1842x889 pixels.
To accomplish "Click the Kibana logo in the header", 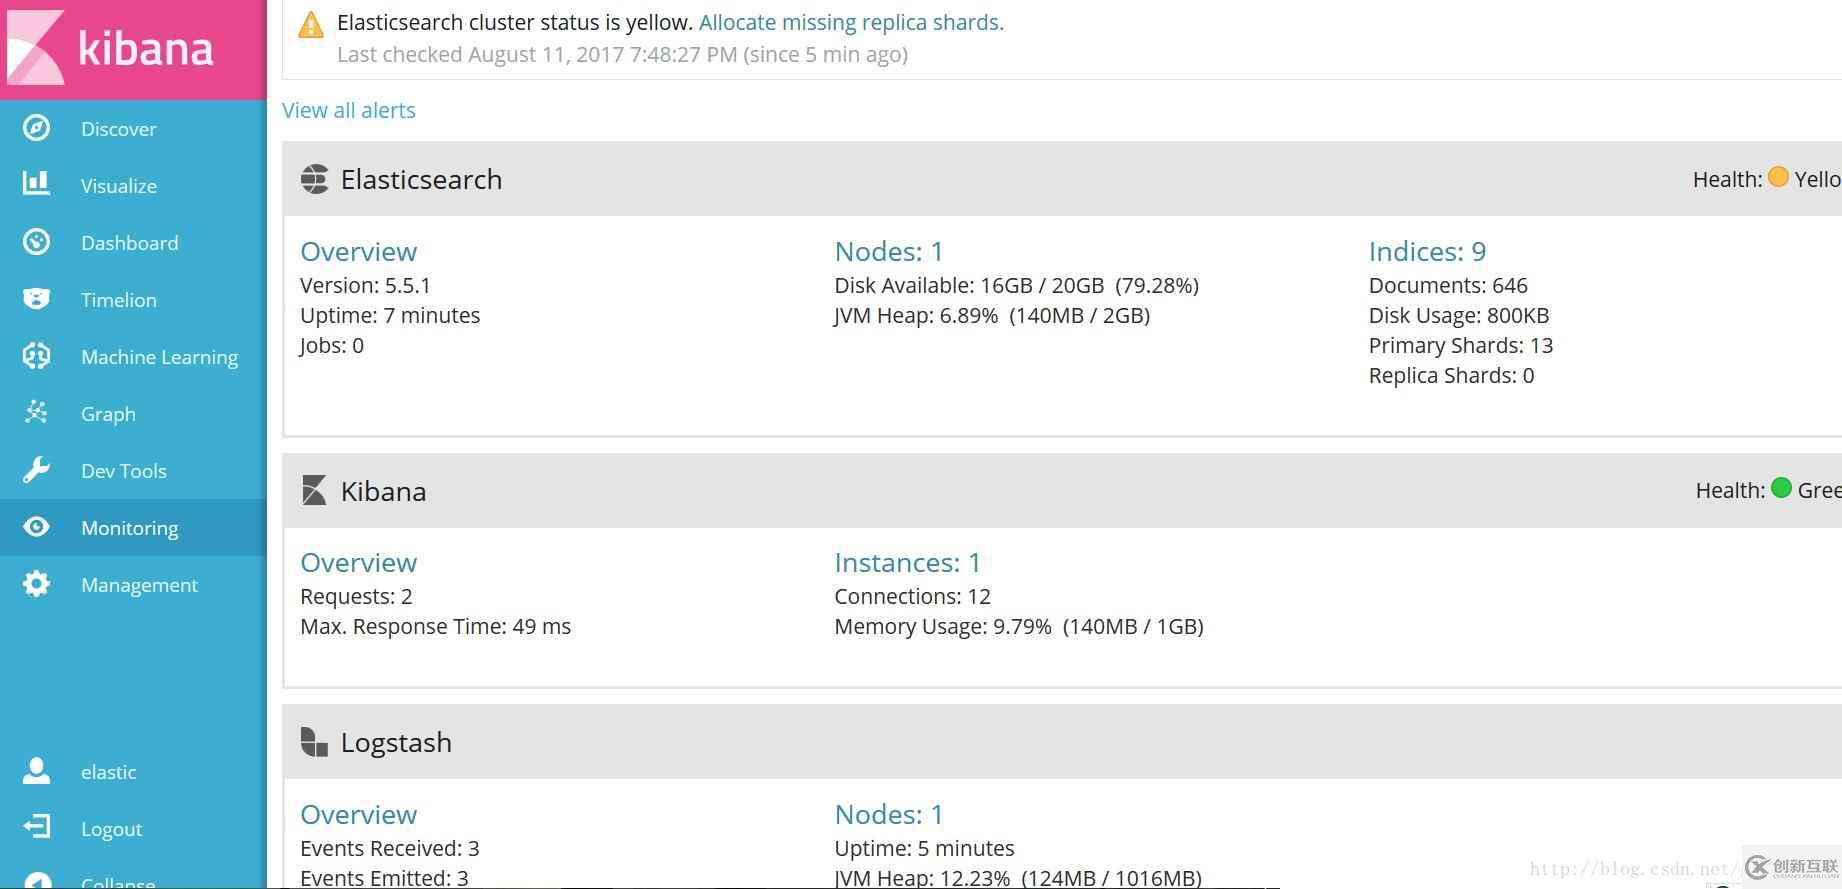I will (110, 48).
